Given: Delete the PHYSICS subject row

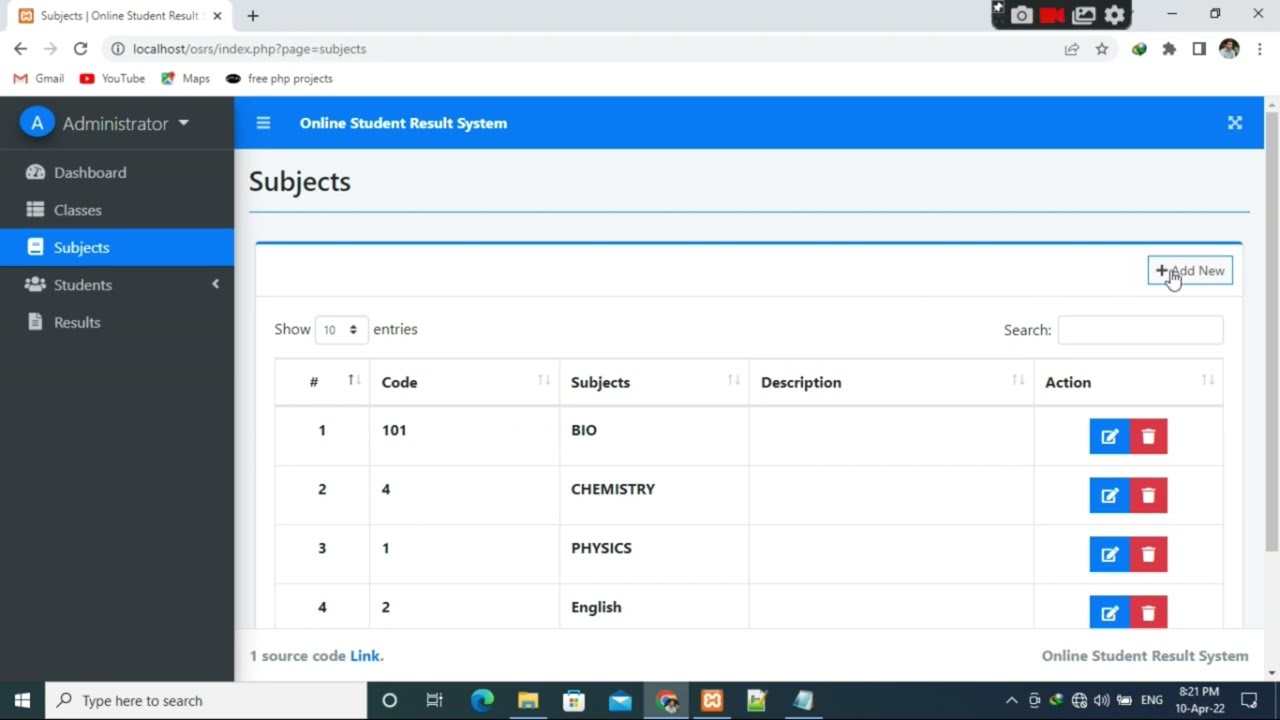Looking at the screenshot, I should tap(1148, 555).
